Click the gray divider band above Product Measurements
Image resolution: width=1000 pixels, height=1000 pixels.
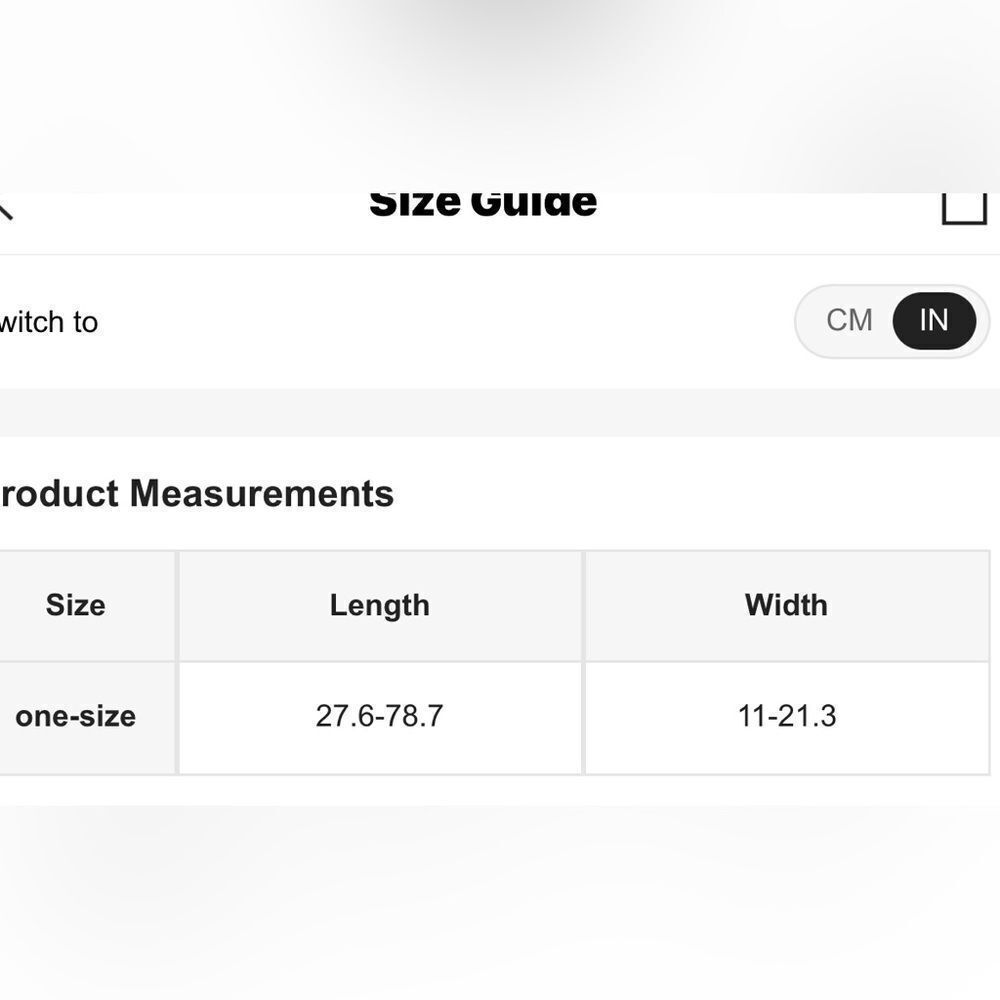[x=500, y=413]
